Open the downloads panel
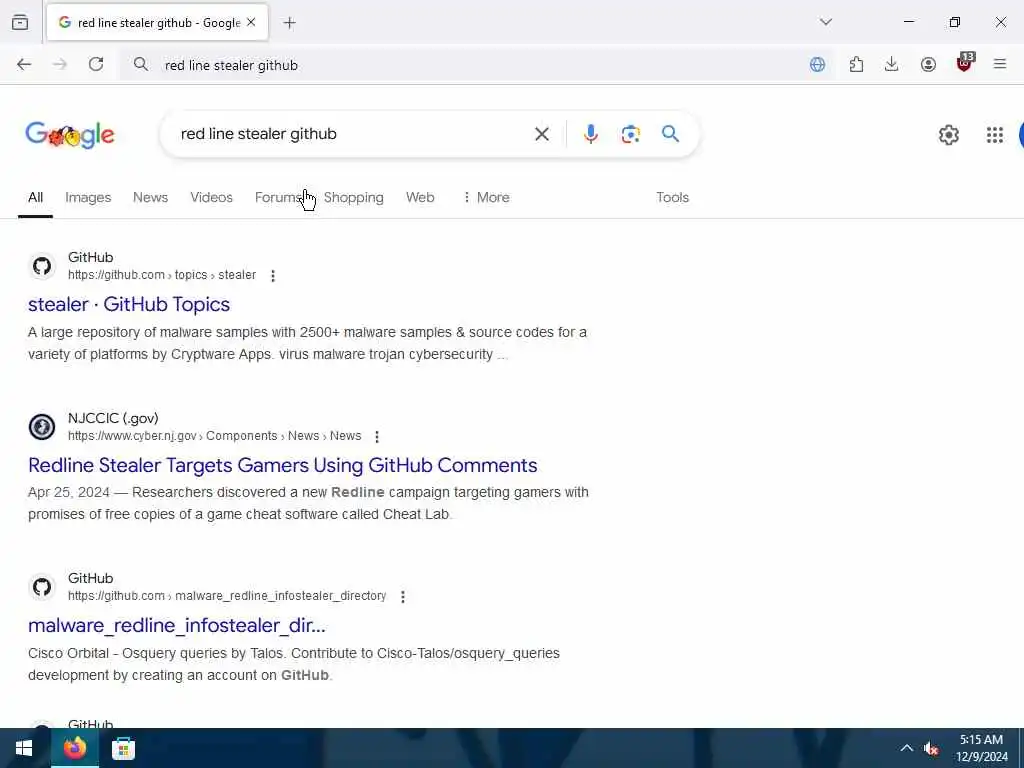The width and height of the screenshot is (1024, 768). [x=891, y=64]
